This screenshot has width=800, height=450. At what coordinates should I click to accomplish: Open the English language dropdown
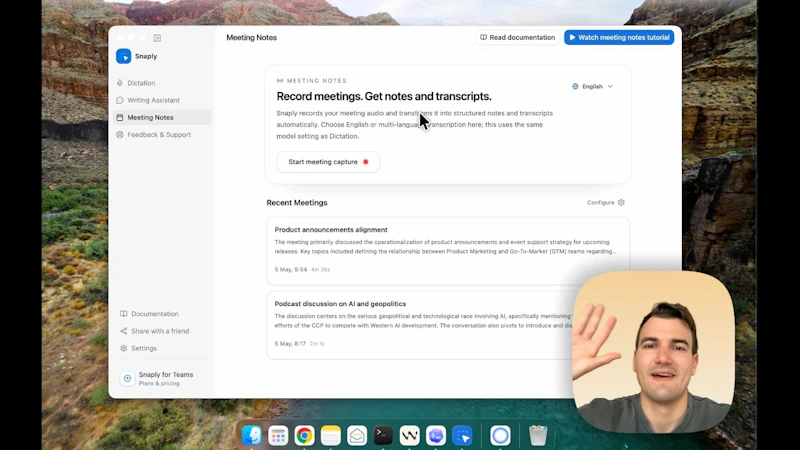click(592, 86)
